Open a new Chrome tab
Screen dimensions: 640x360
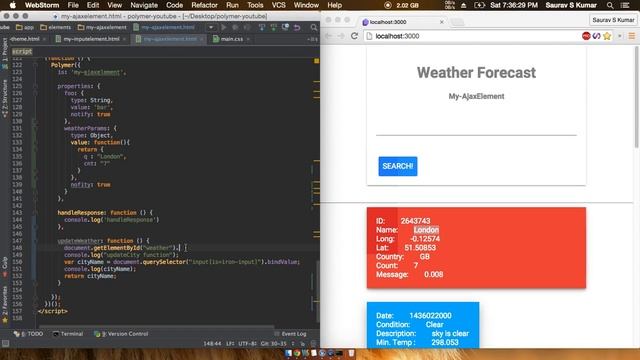click(x=458, y=22)
